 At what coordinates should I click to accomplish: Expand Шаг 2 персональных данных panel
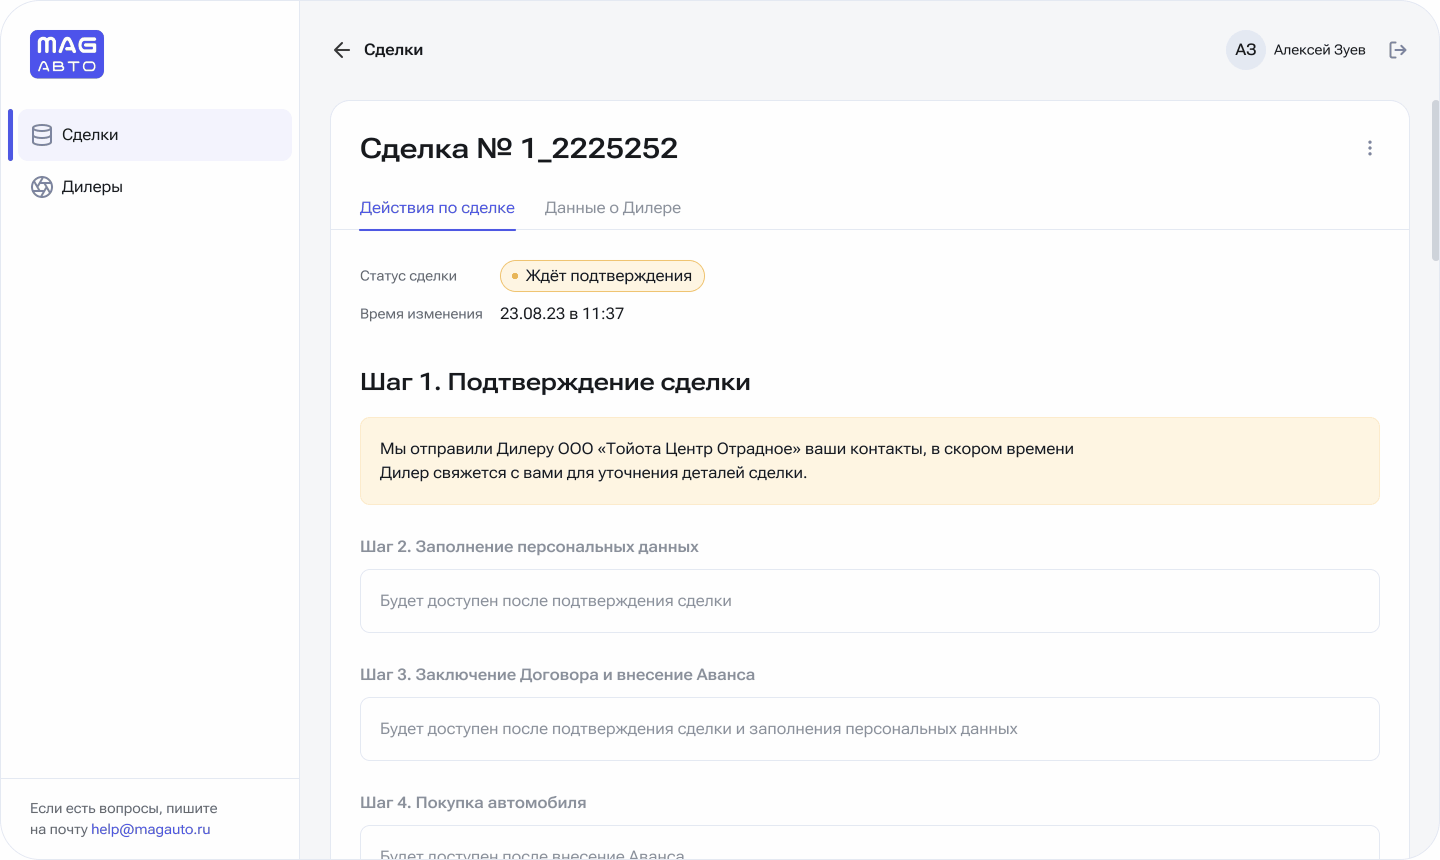(x=869, y=601)
